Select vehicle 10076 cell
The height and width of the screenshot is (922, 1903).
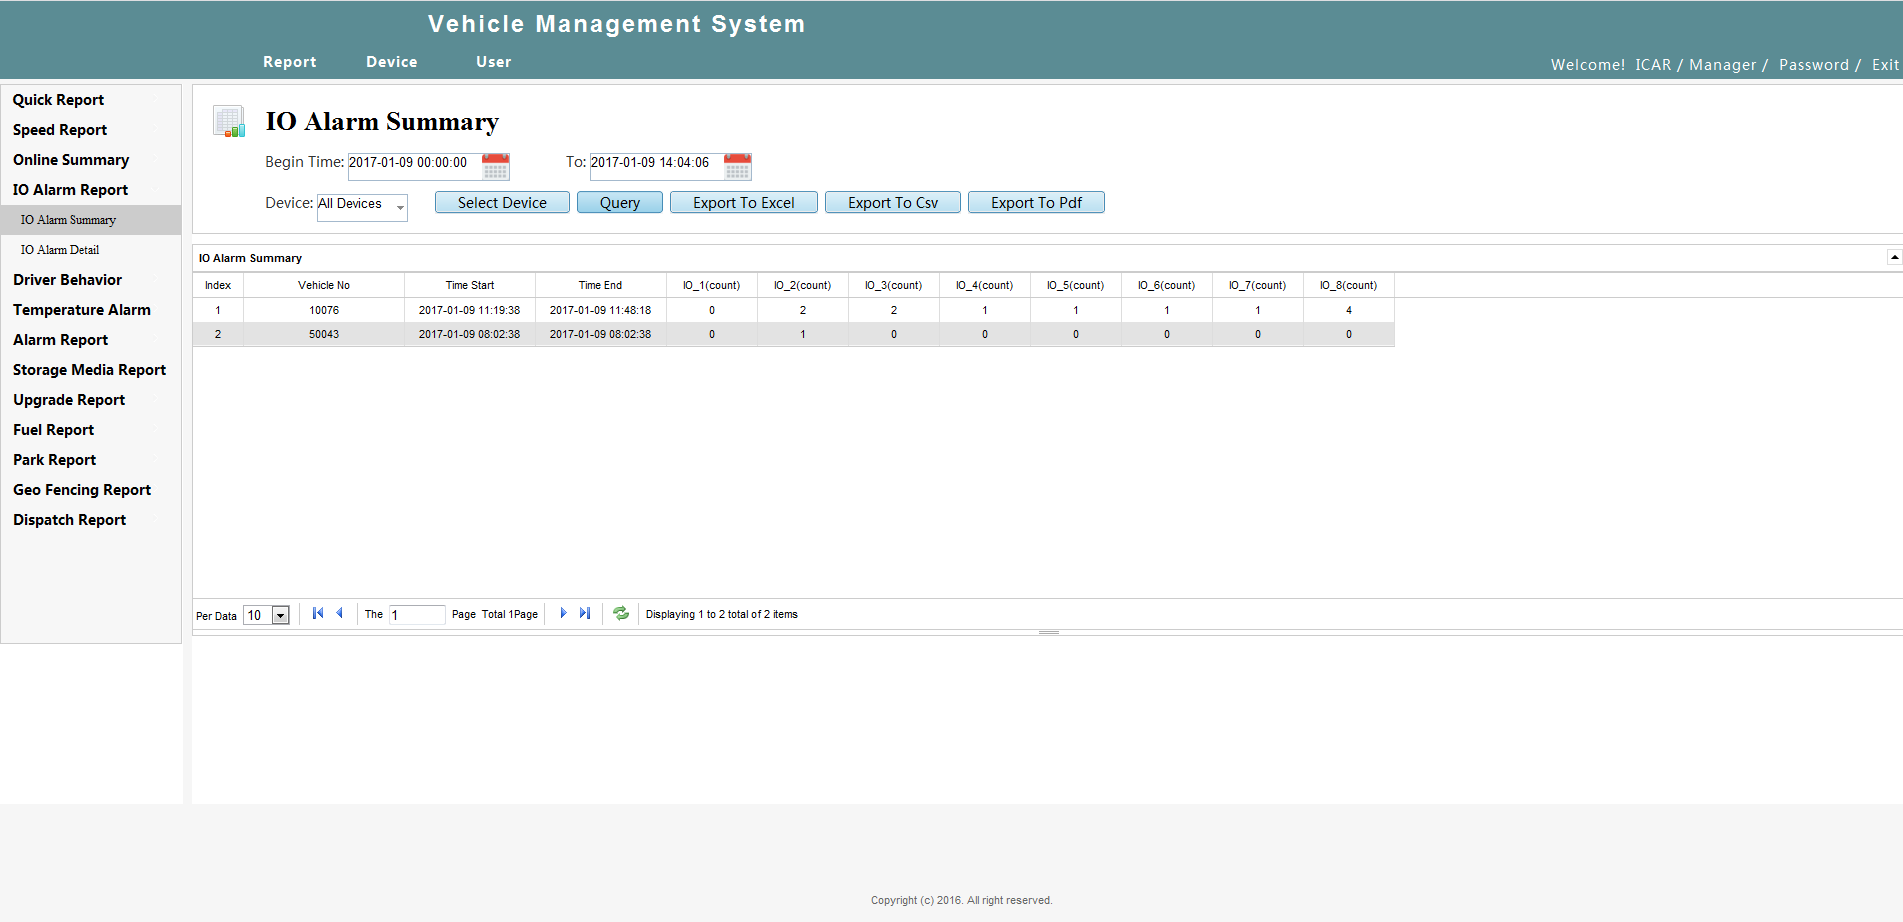pyautogui.click(x=324, y=310)
